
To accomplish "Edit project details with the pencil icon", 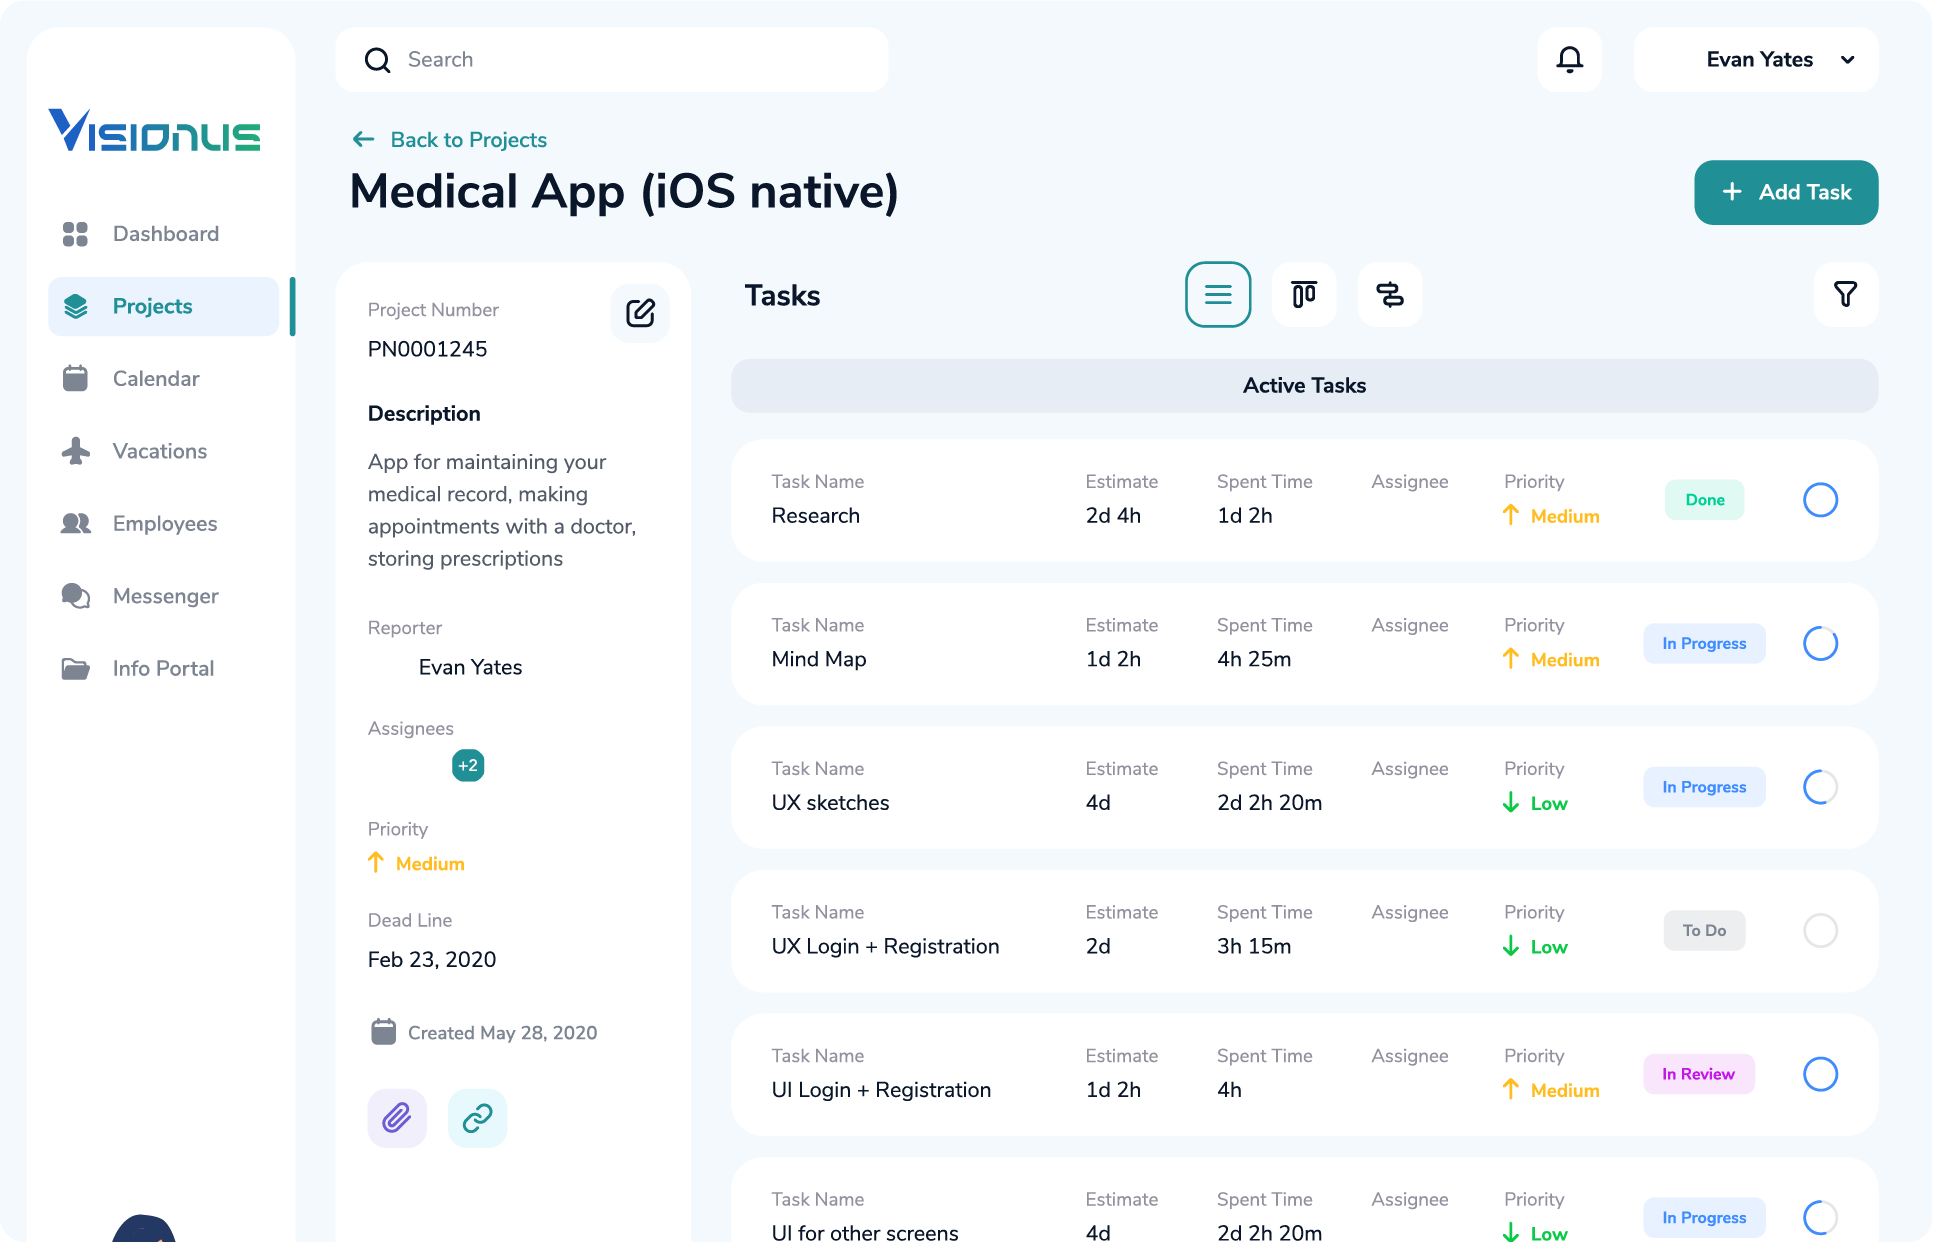I will (x=640, y=312).
